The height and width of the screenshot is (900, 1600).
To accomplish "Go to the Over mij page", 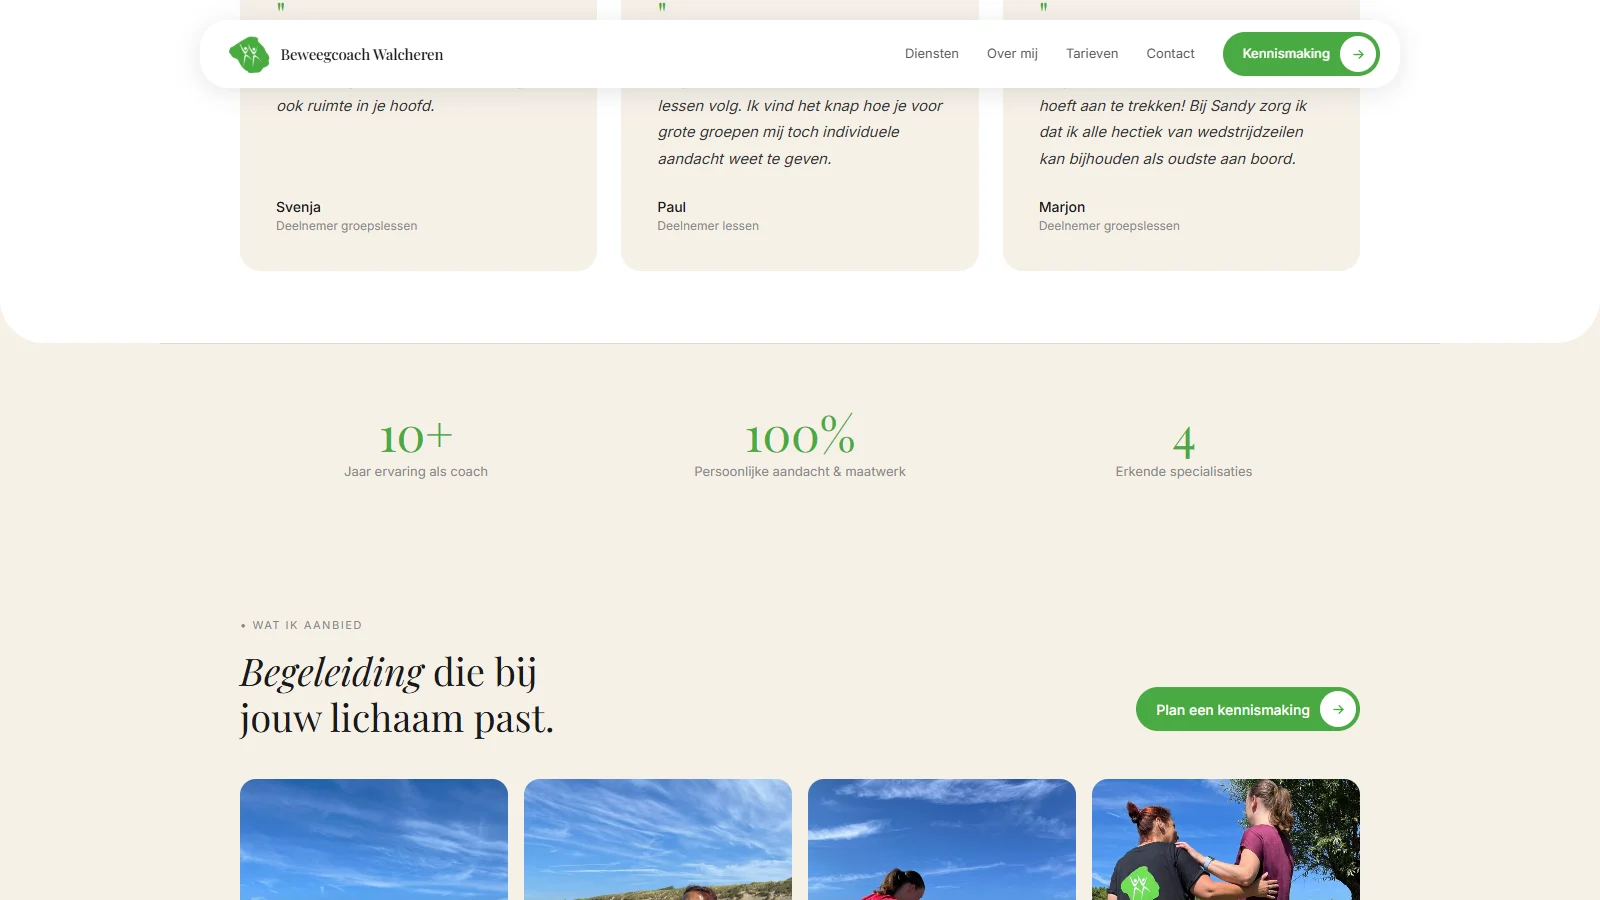I will (x=1012, y=54).
